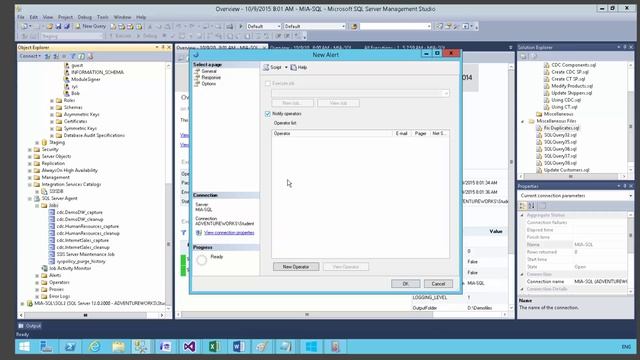Expand the Roles folder in Object Explorer
The width and height of the screenshot is (640, 360).
point(52,100)
